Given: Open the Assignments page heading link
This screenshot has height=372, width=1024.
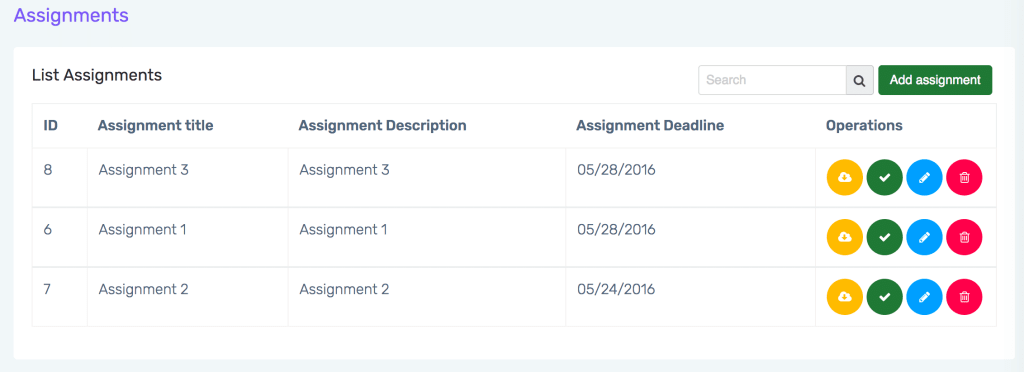Looking at the screenshot, I should 71,15.
